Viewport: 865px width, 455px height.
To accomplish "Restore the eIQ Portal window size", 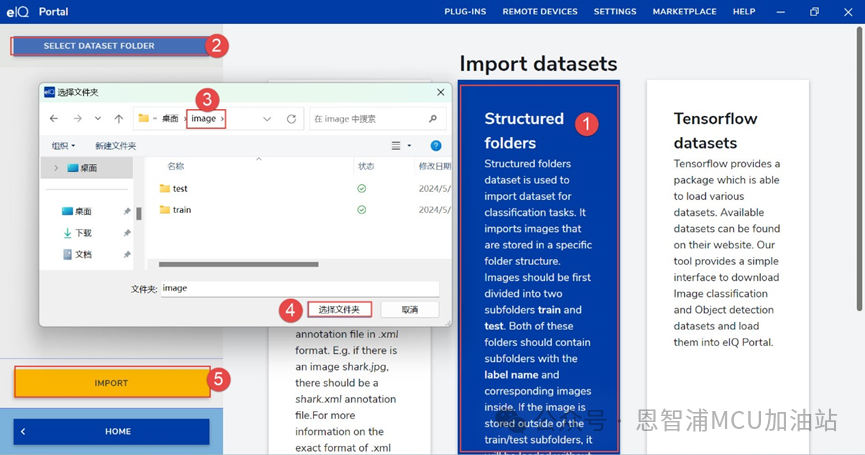I will click(814, 12).
